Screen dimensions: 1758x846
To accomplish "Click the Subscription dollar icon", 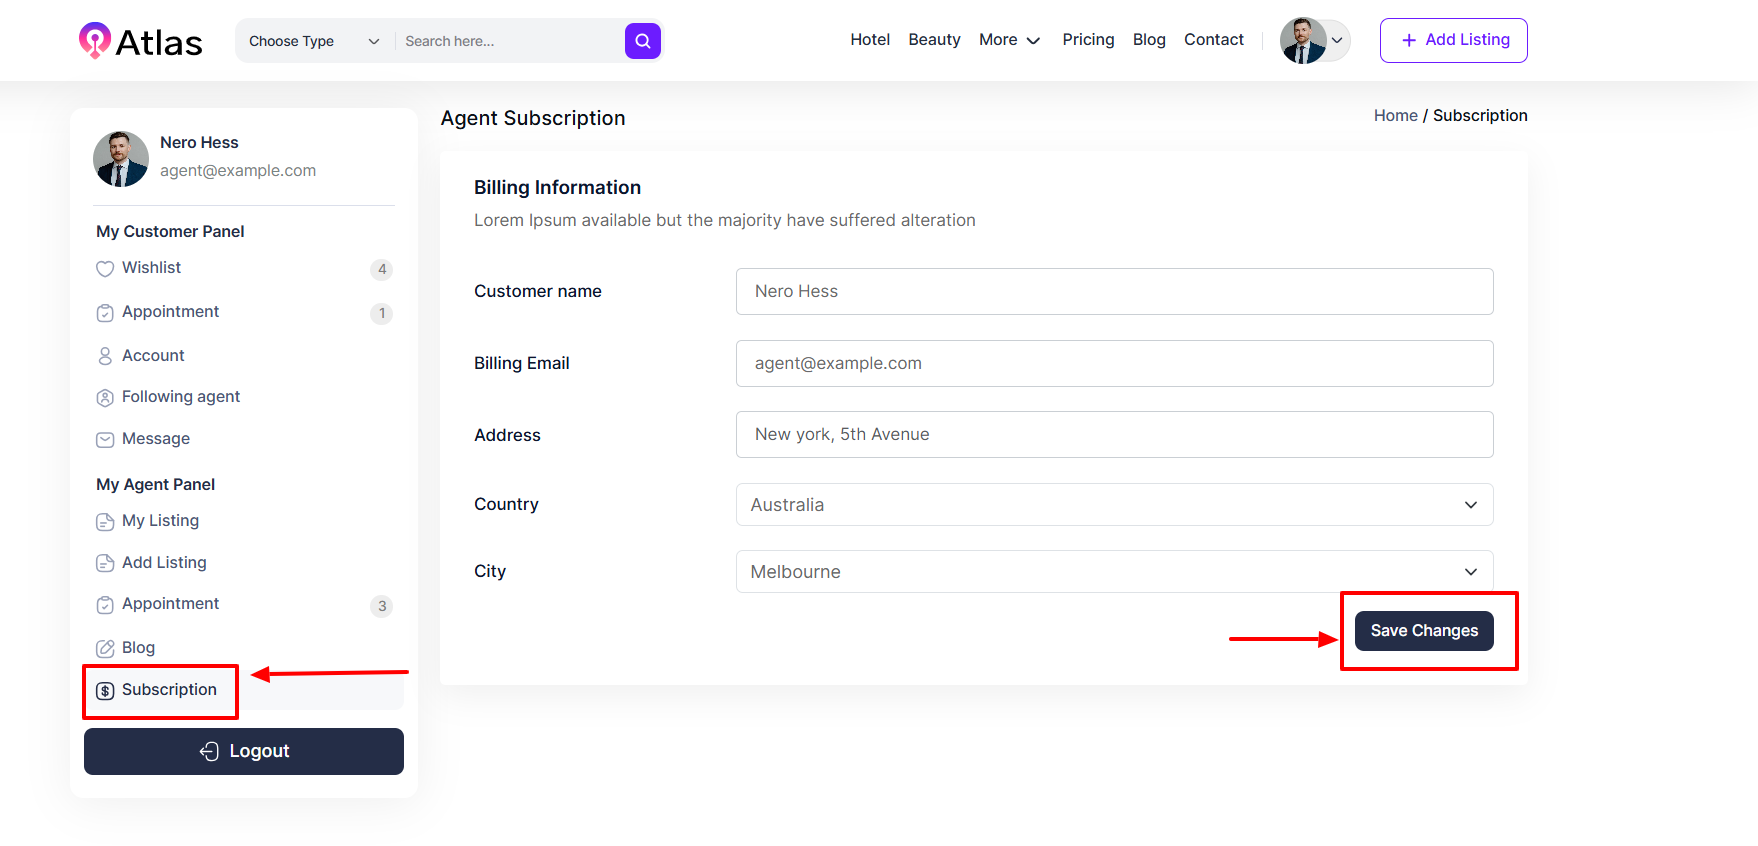I will click(x=105, y=691).
